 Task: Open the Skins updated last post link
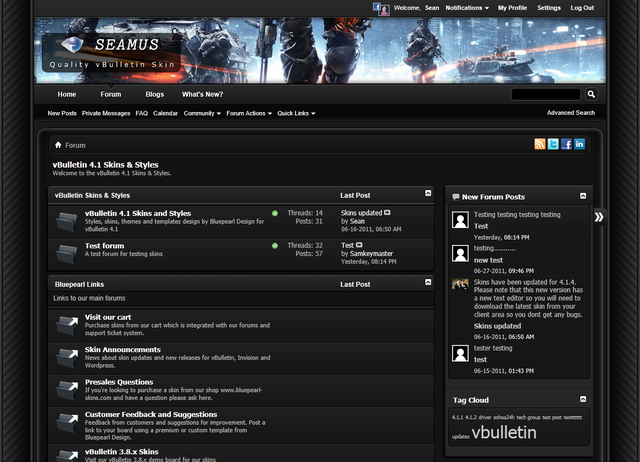361,213
